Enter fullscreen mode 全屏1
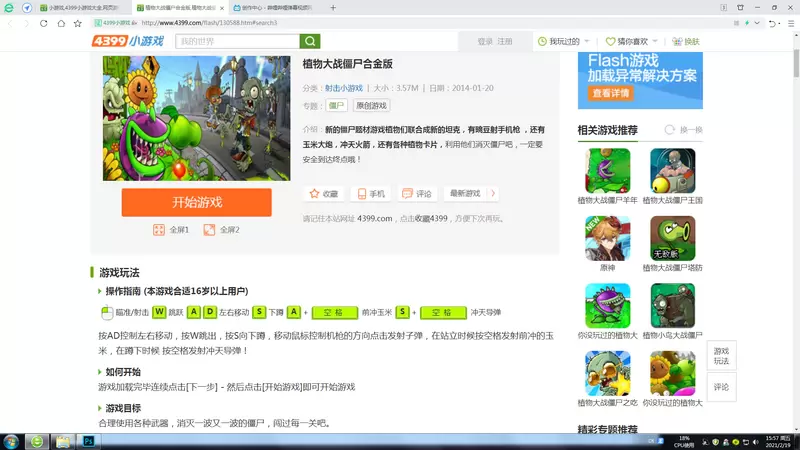800x450 pixels. click(x=171, y=230)
